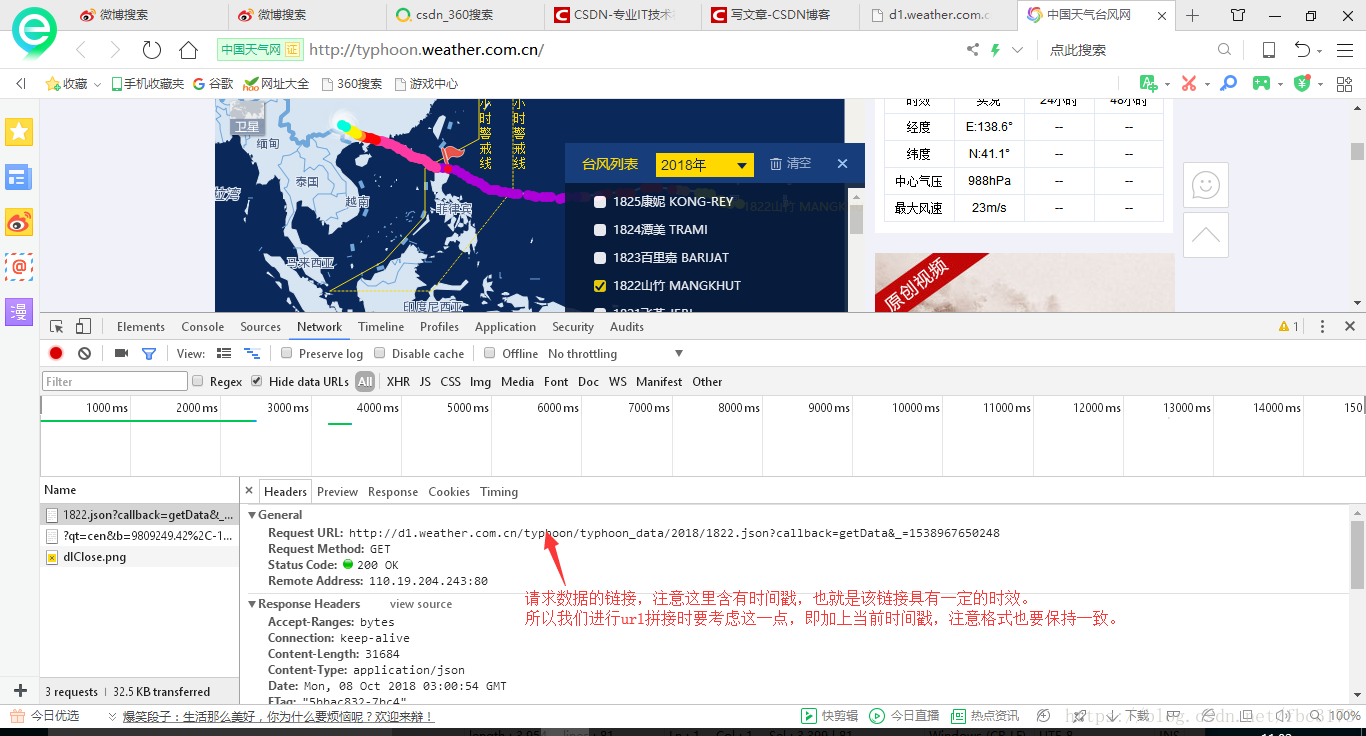Clear the network log icon
This screenshot has width=1366, height=736.
coord(85,353)
